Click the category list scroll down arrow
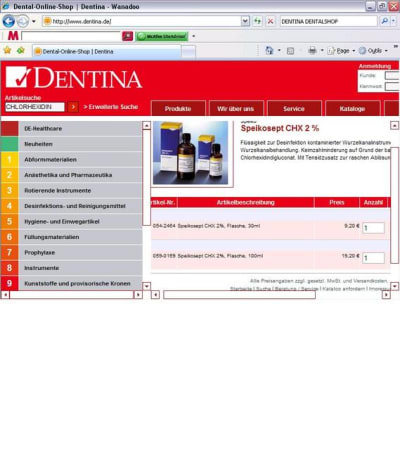The width and height of the screenshot is (400, 450). tap(146, 286)
